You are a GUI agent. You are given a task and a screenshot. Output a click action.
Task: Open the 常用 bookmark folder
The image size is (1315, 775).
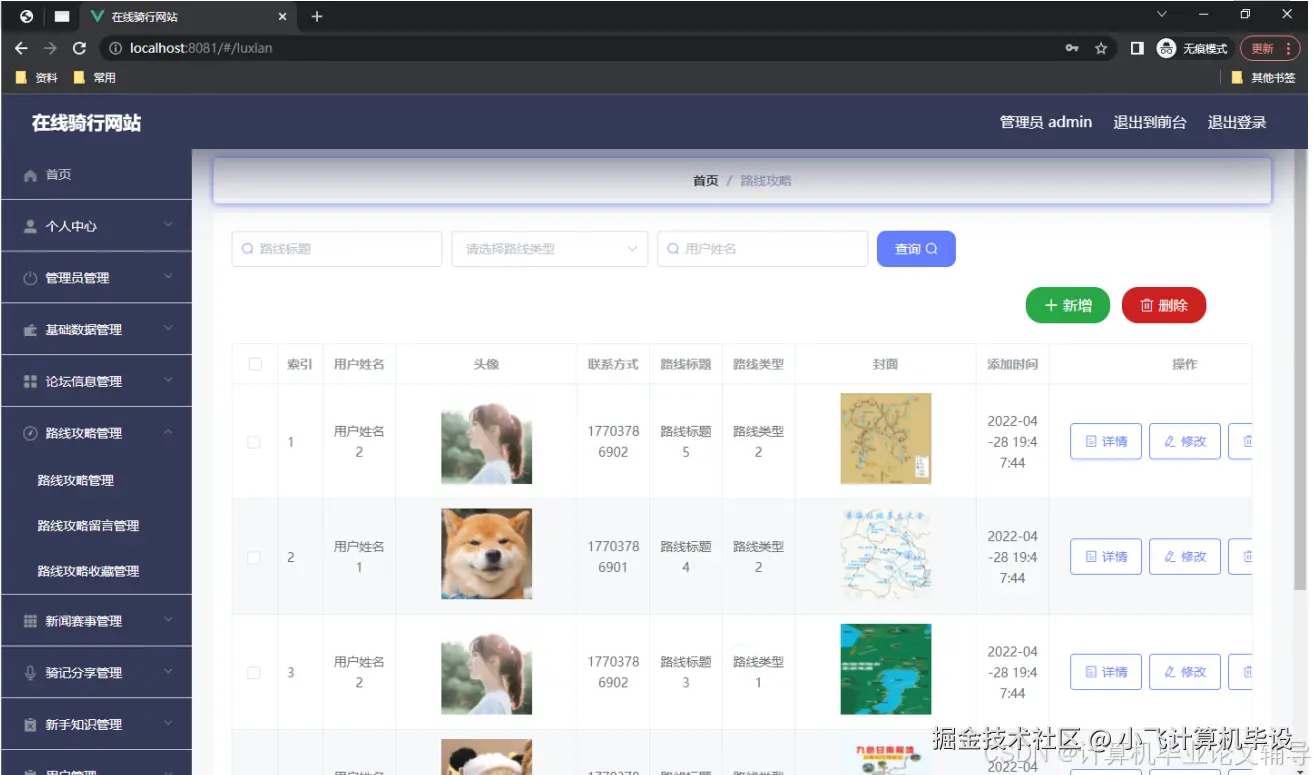coord(94,77)
